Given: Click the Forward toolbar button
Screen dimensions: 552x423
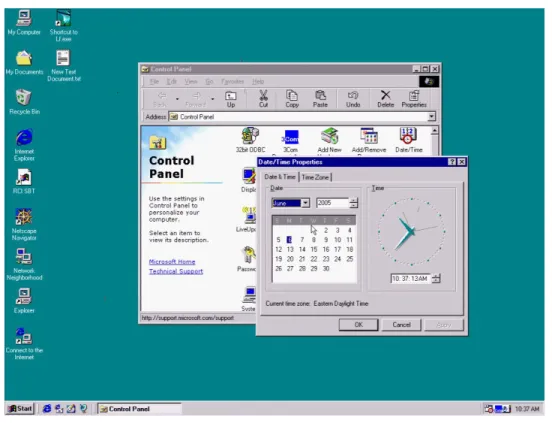Looking at the screenshot, I should tap(196, 99).
